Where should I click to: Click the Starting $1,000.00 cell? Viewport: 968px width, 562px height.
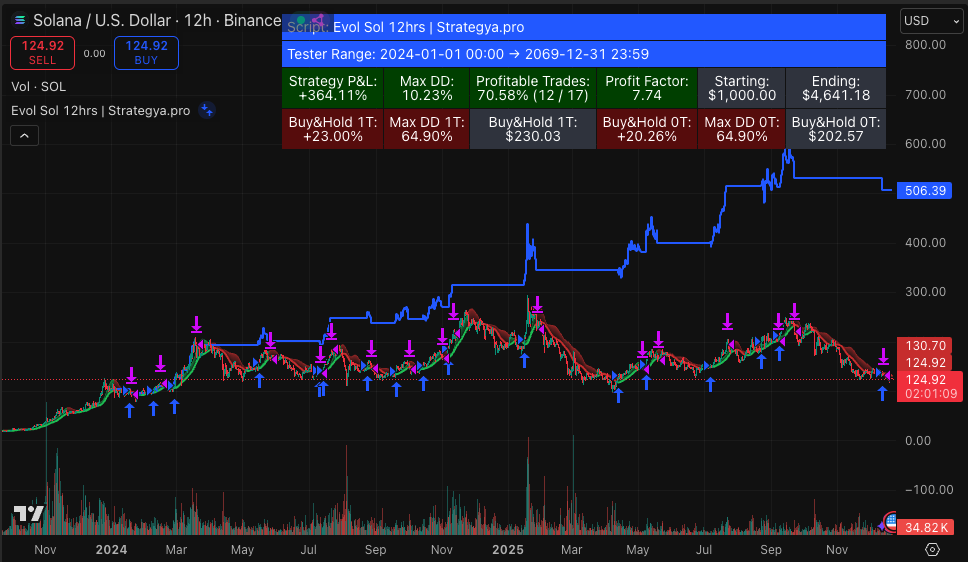tap(741, 88)
